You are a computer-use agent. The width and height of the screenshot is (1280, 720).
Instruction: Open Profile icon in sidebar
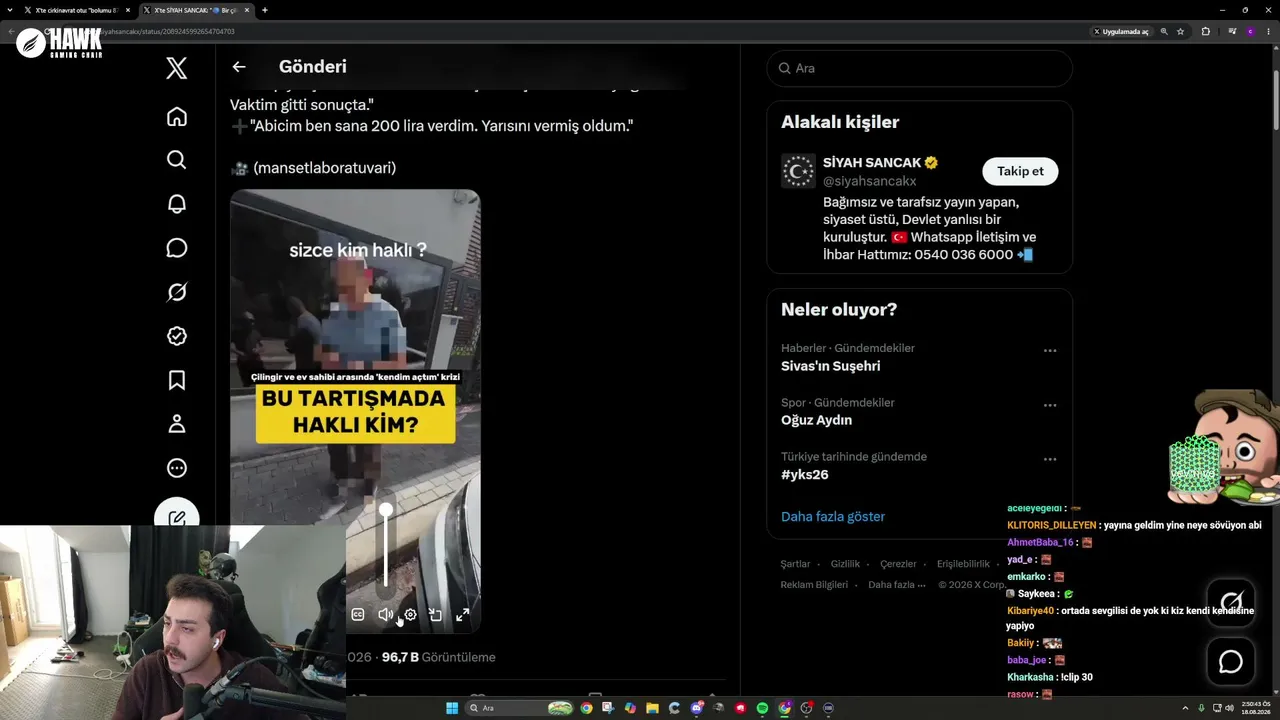pos(177,424)
